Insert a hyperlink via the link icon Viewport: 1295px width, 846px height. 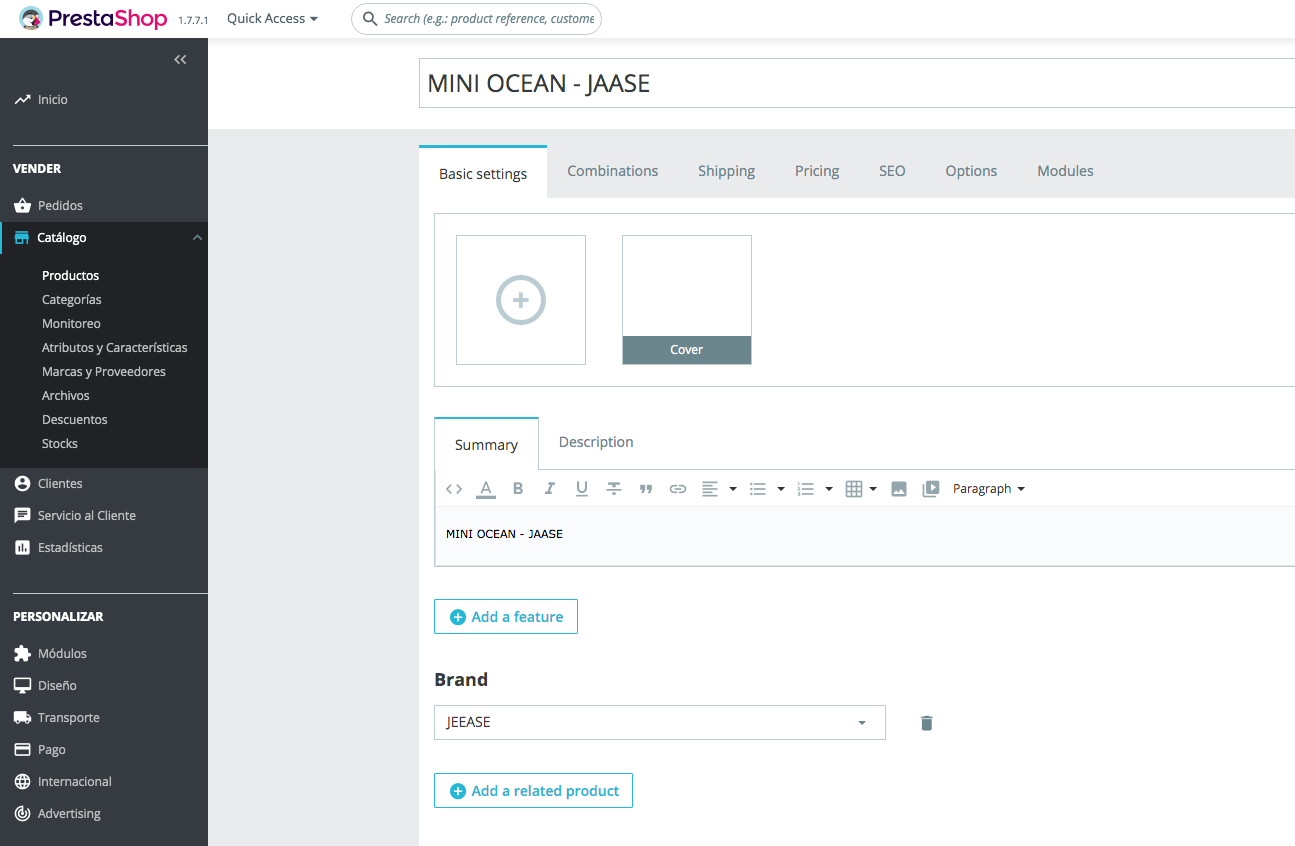point(678,489)
